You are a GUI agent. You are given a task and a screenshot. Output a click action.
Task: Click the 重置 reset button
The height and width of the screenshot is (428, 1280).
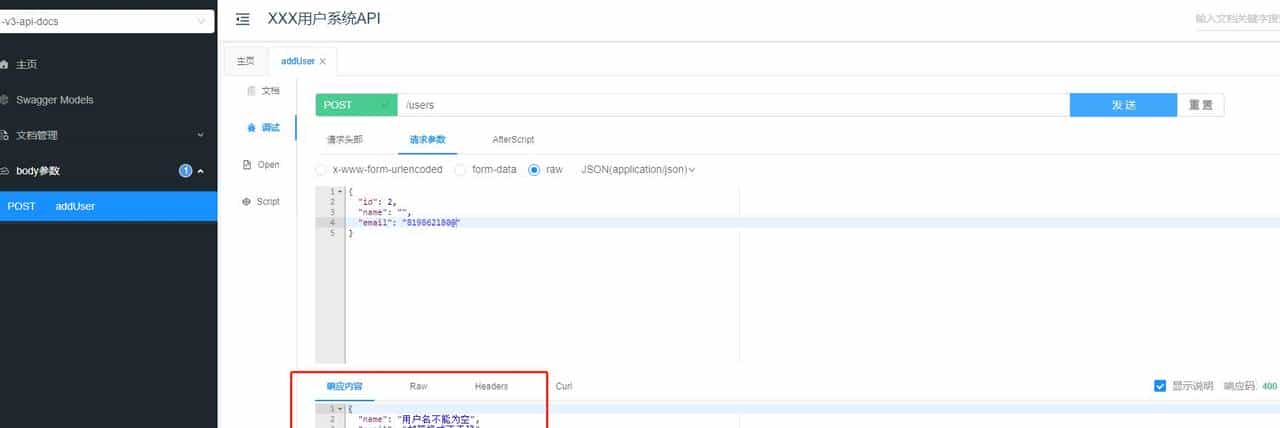1200,105
